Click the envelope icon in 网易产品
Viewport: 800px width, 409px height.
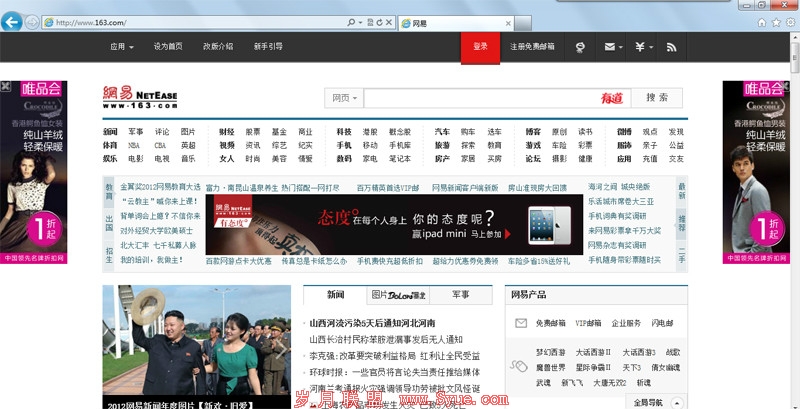tap(520, 323)
